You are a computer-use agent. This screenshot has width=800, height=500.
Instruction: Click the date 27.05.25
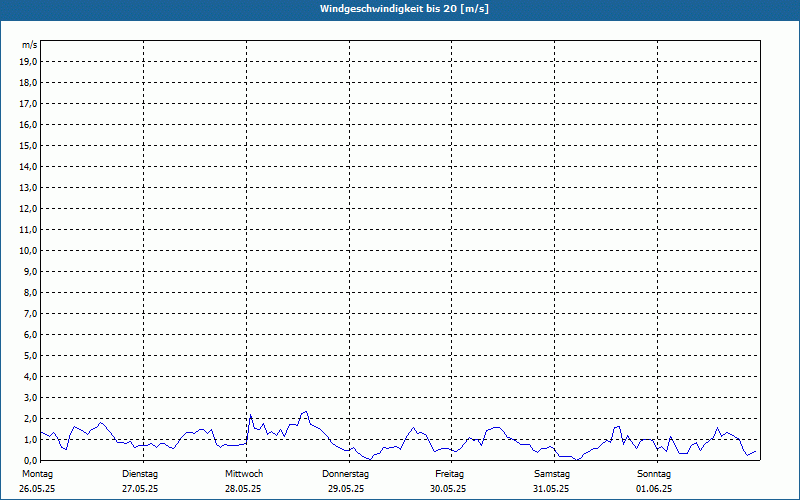(140, 489)
